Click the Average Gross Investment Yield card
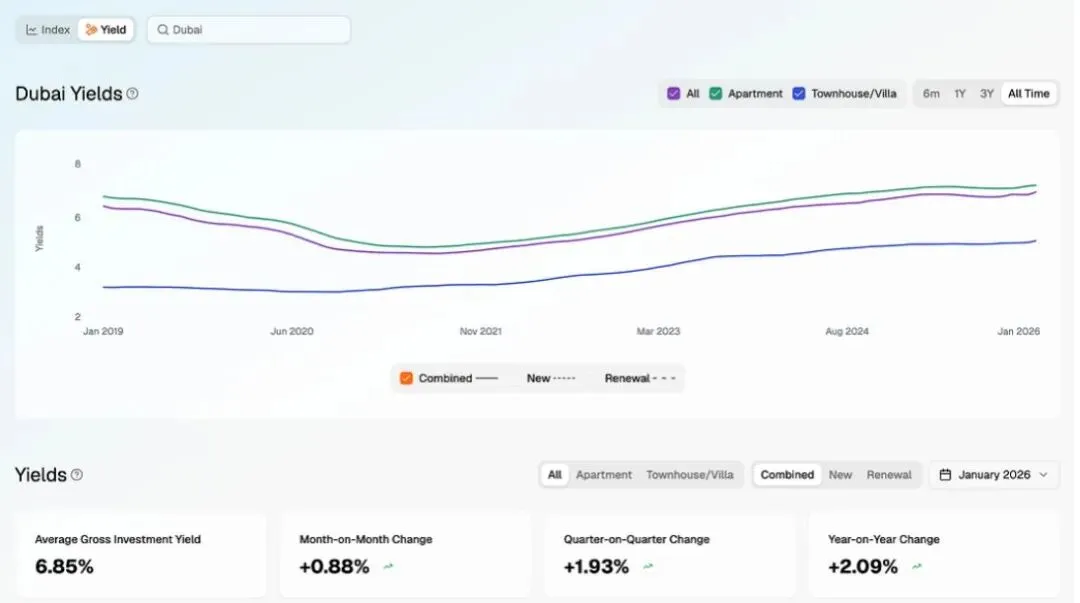1080x603 pixels. pyautogui.click(x=141, y=555)
